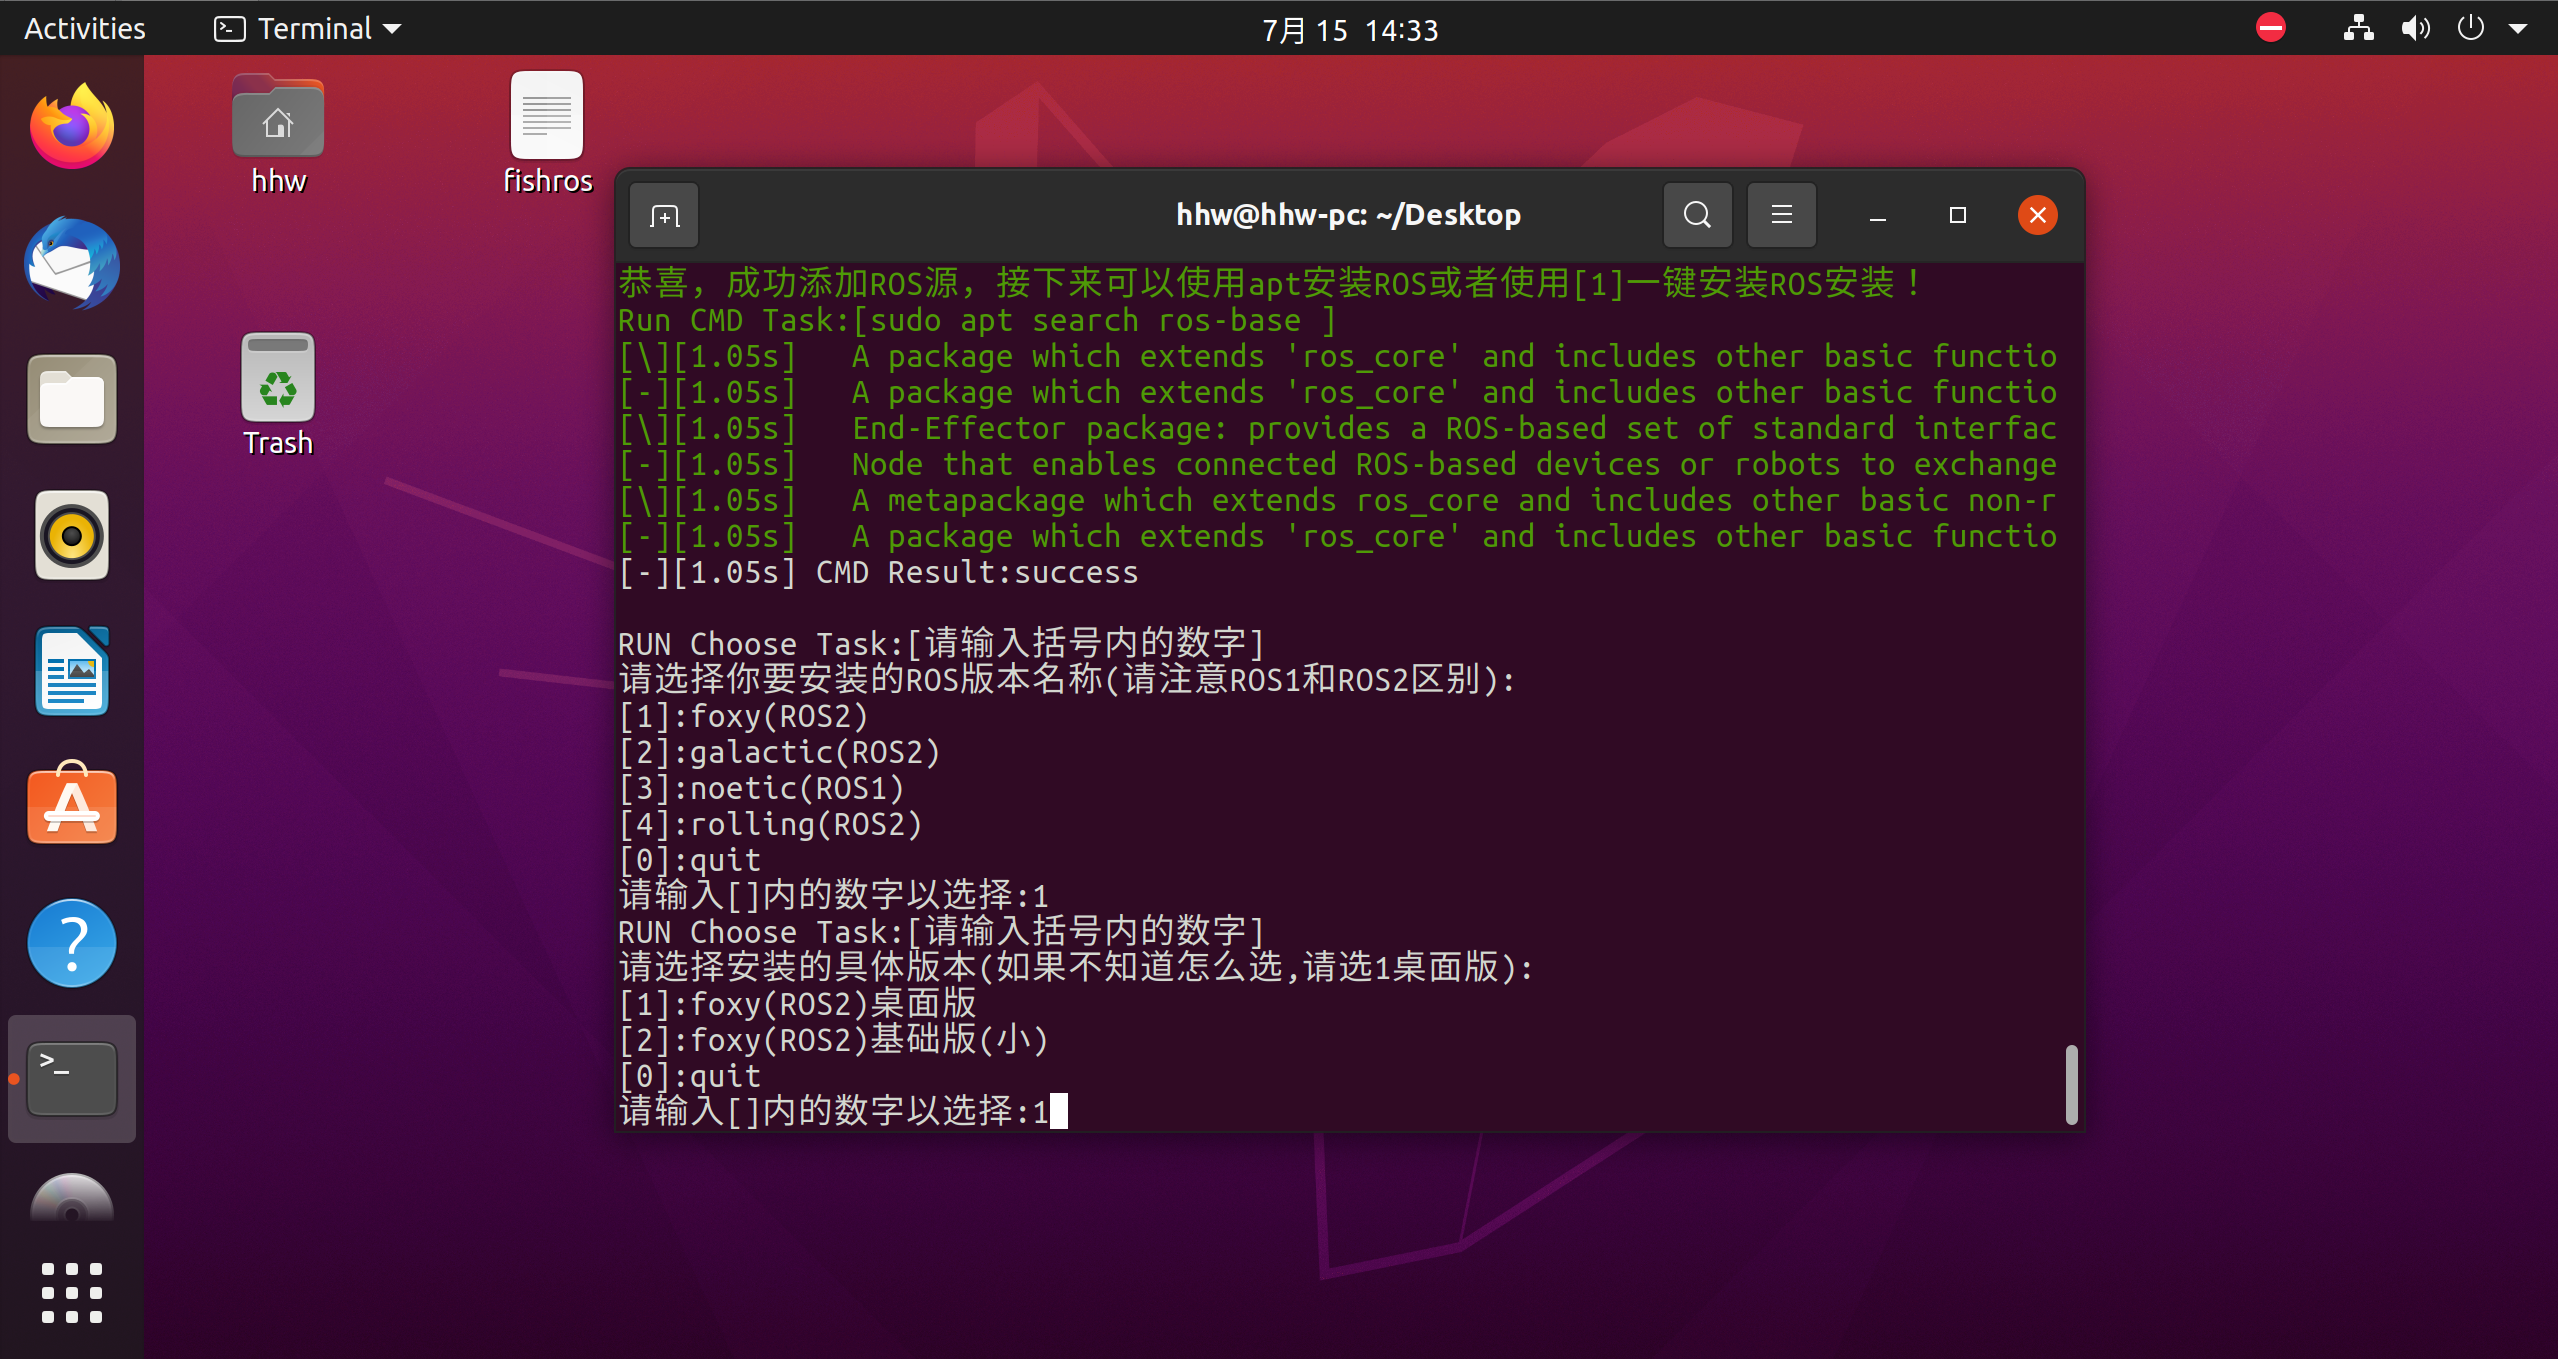Click the final input prompt line with cursor
Viewport: 2558px width, 1359px height.
843,1111
